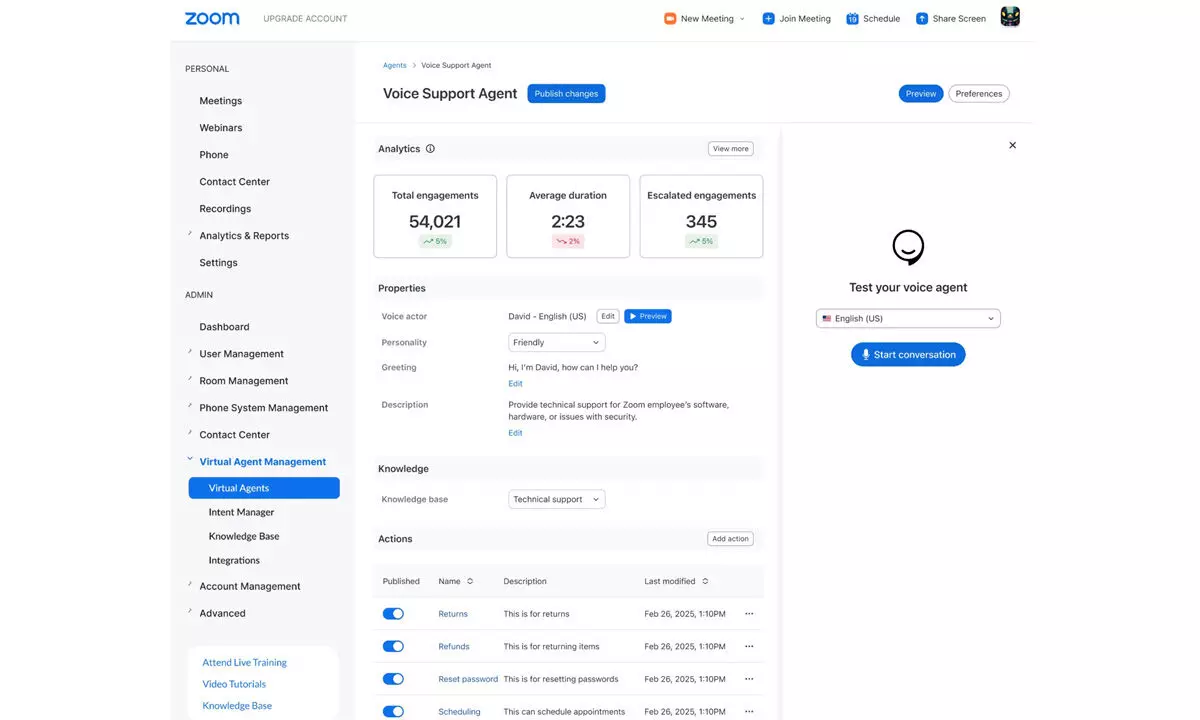Click the Publish changes button
This screenshot has width=1200, height=720.
coord(566,94)
